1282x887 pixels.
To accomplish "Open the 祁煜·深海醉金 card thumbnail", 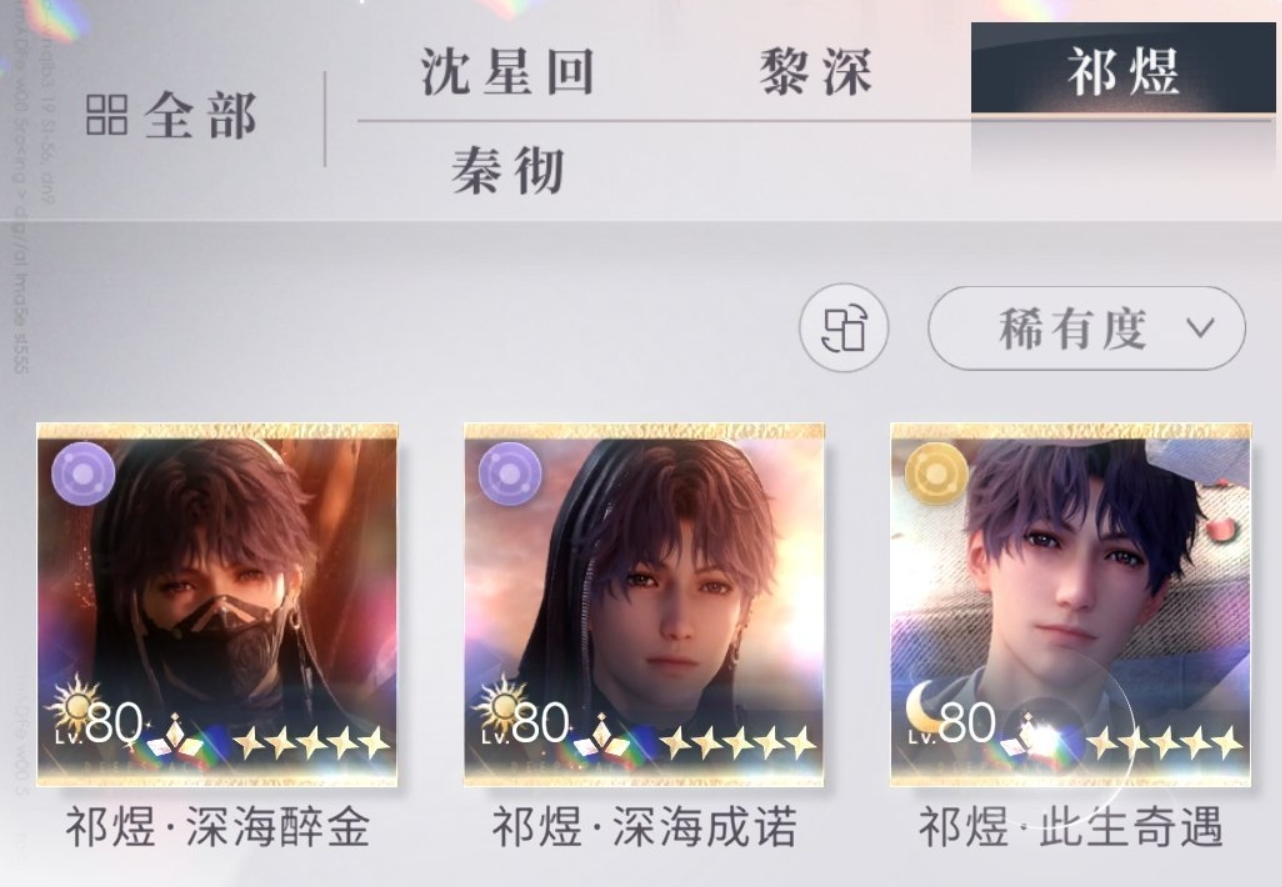I will [217, 605].
